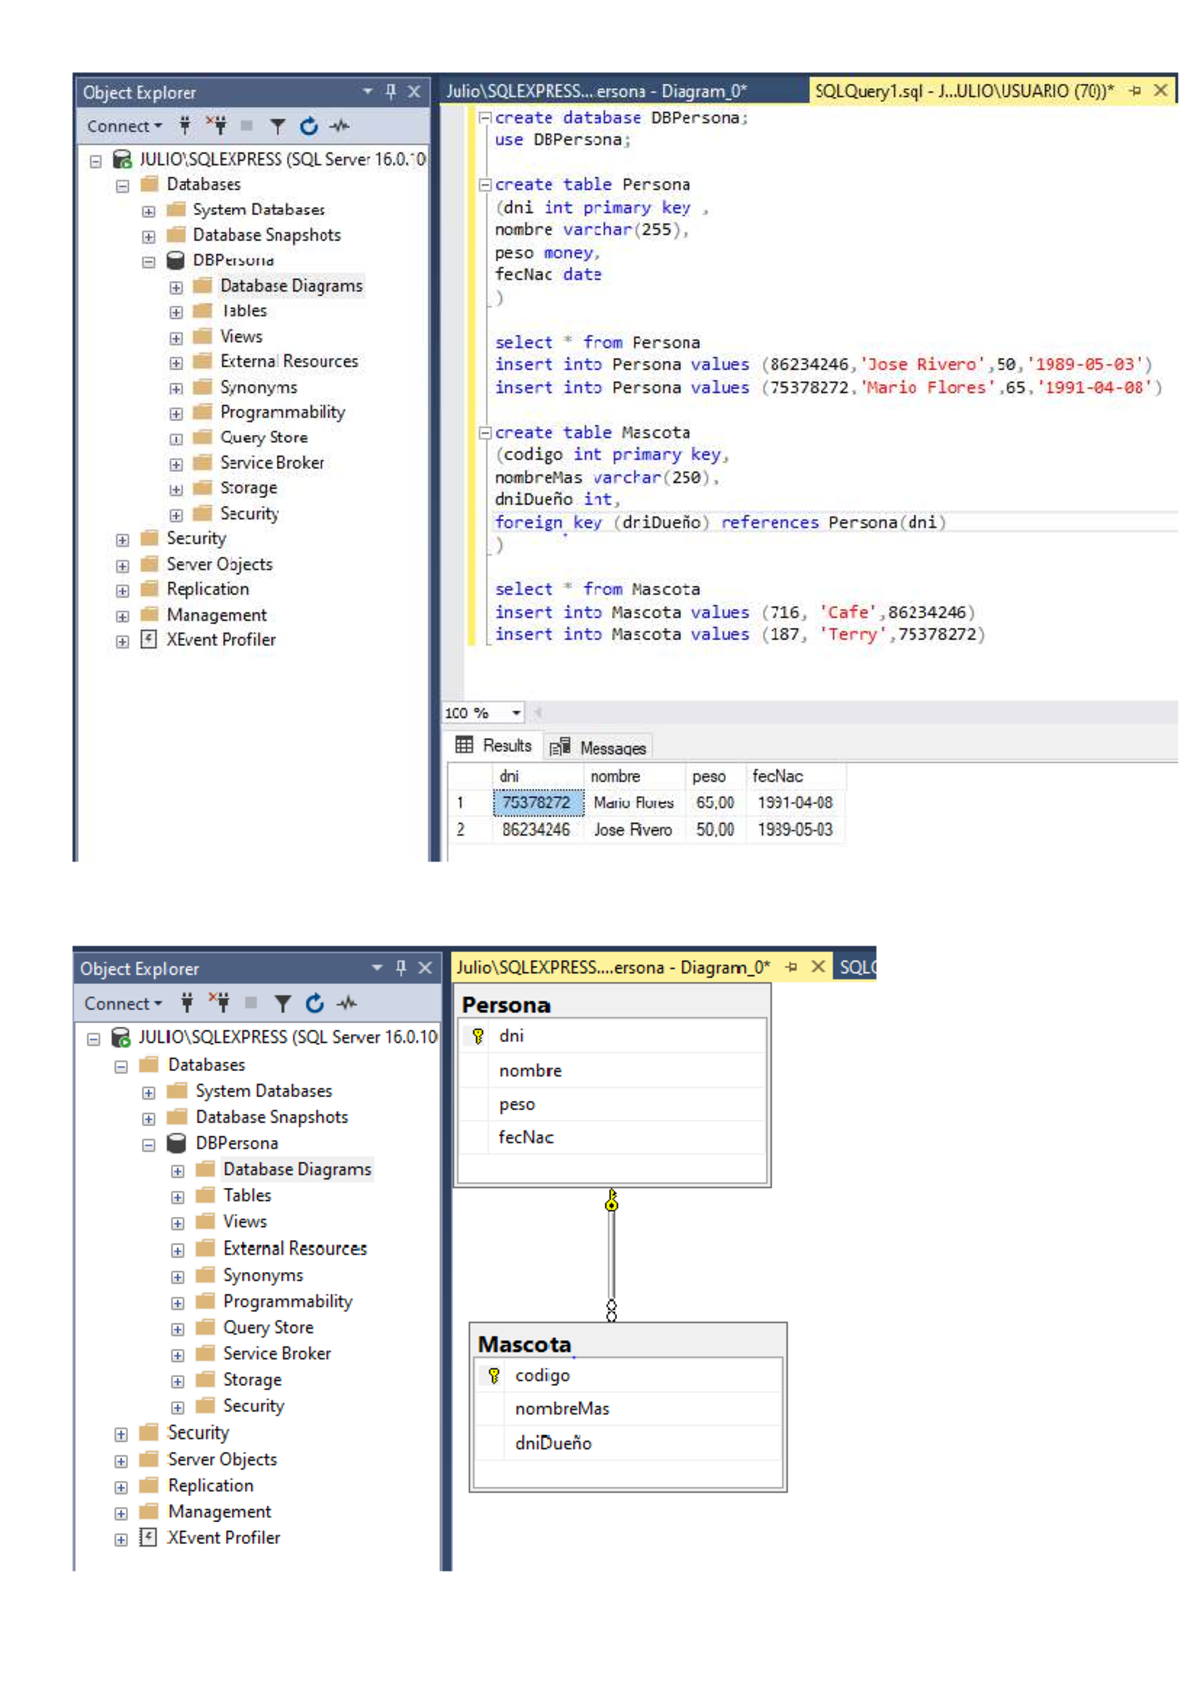1200x1696 pixels.
Task: Click Refresh icon in diagram screenshot Object Explorer
Action: [x=315, y=1003]
